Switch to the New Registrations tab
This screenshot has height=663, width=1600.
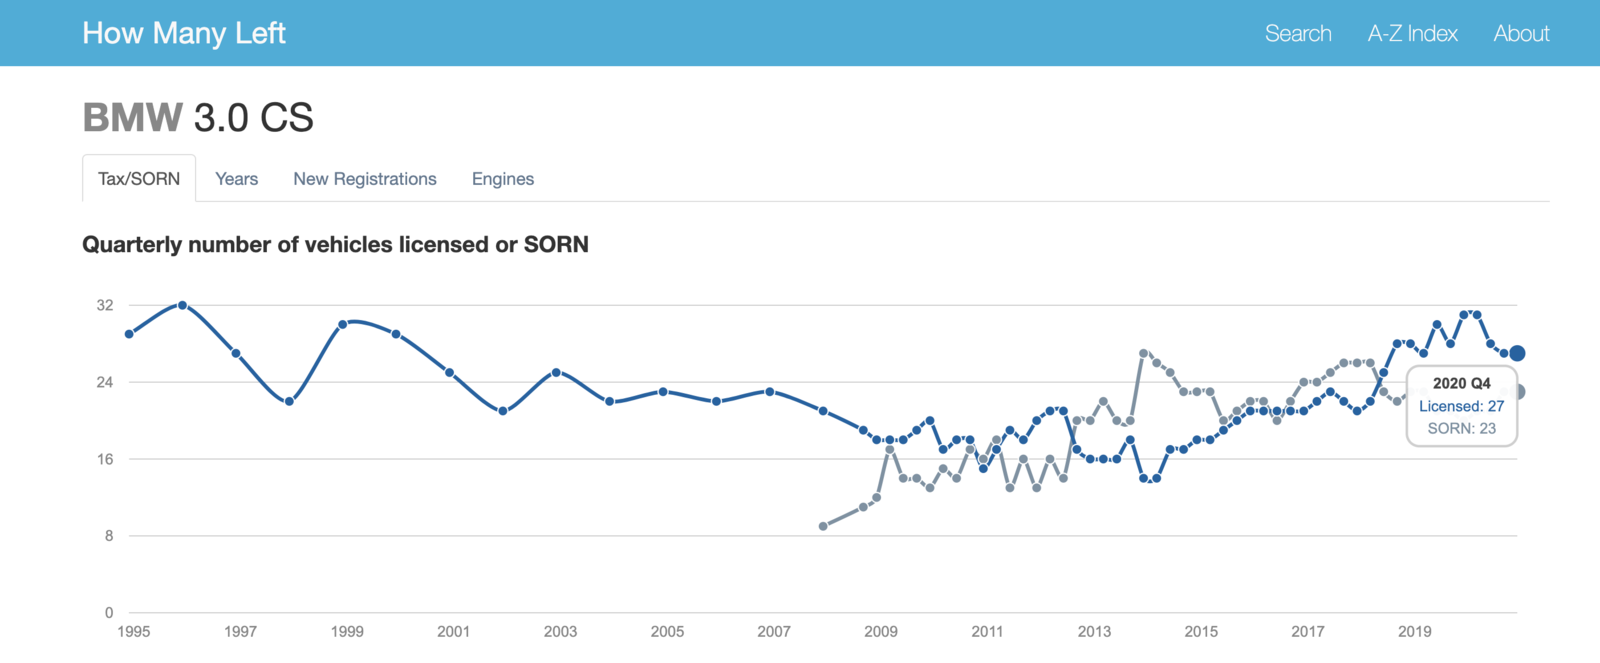pyautogui.click(x=365, y=178)
